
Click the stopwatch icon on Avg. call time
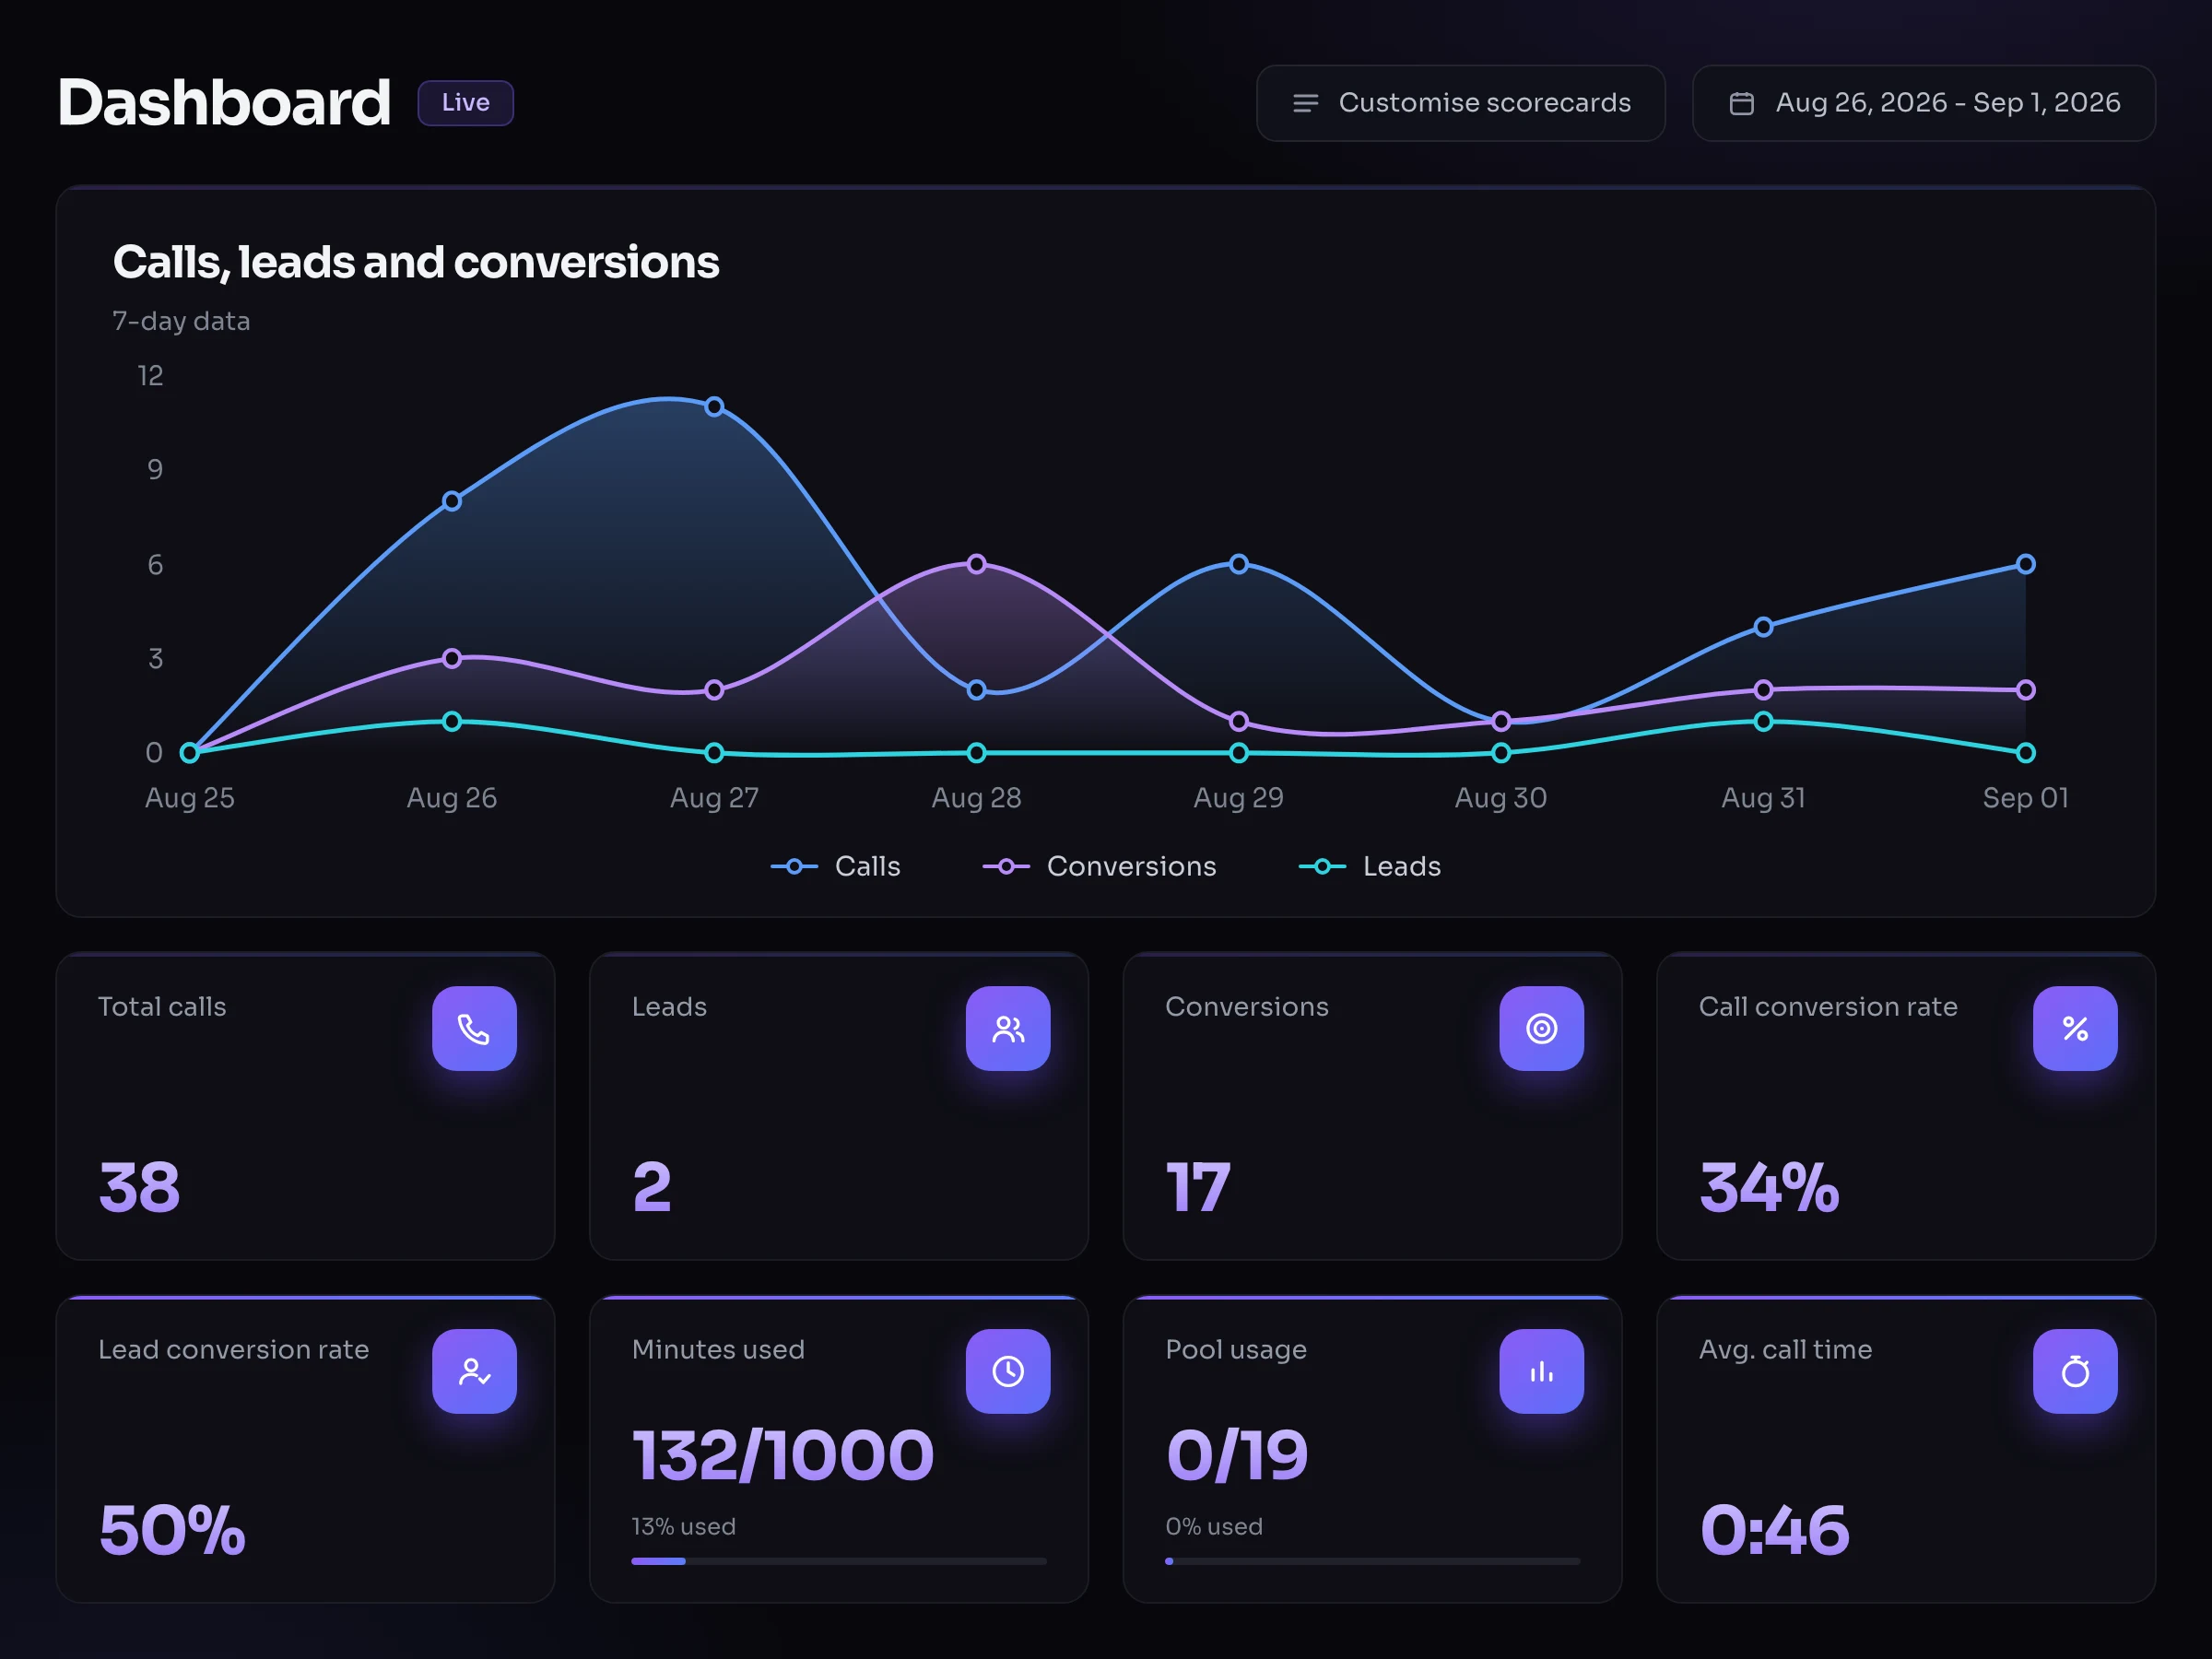pyautogui.click(x=2075, y=1371)
